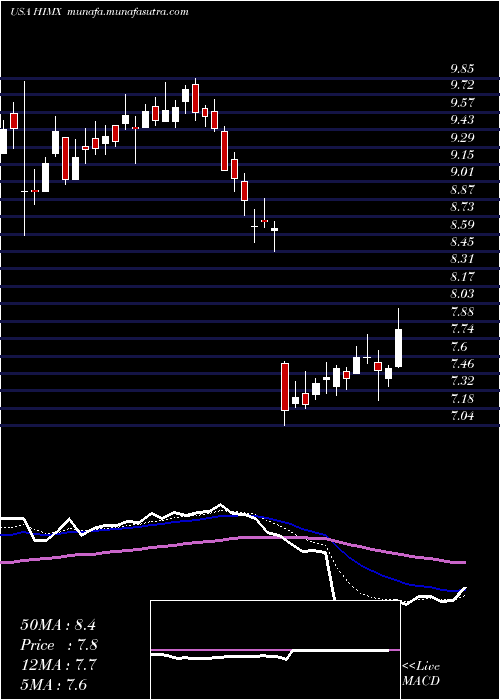Image resolution: width=500 pixels, height=700 pixels.
Task: Click the 5MA : 7.6 legend text
Action: (54, 685)
